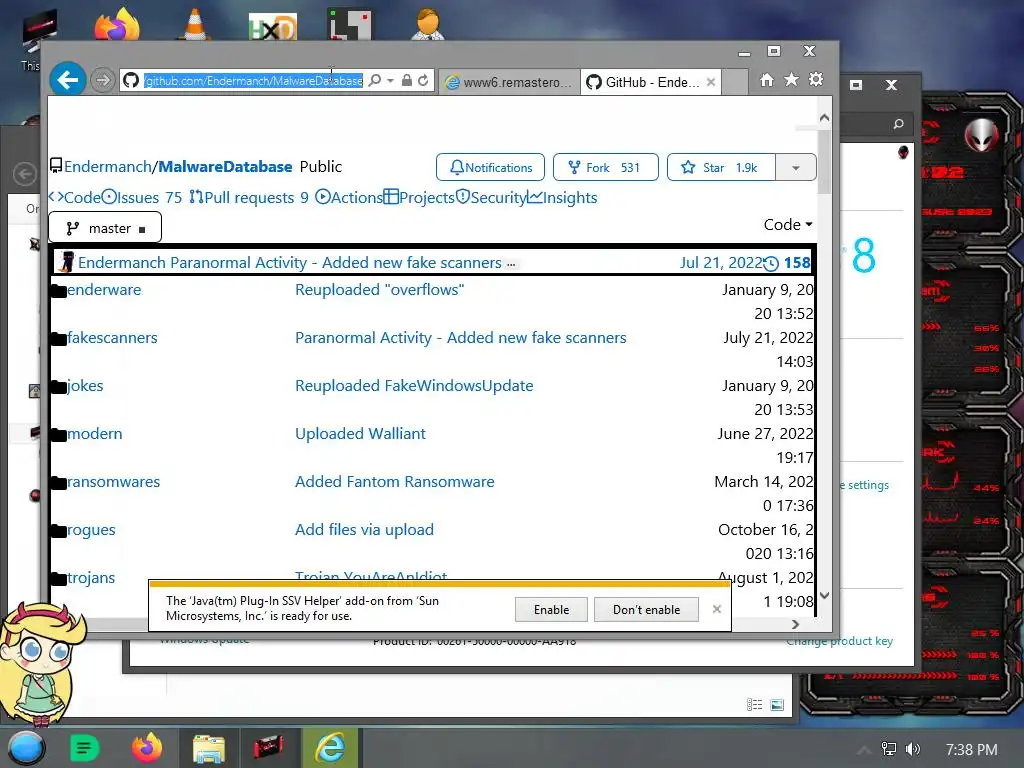This screenshot has height=768, width=1024.
Task: Click Don't enable for Java add-on
Action: 646,609
